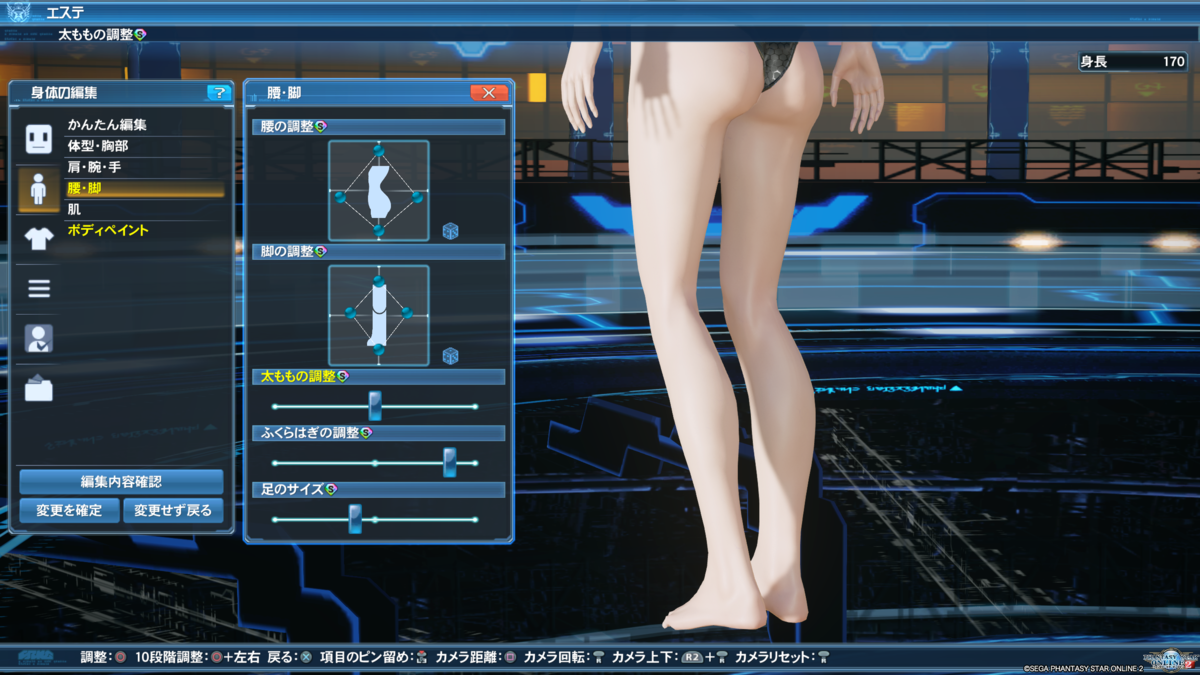The height and width of the screenshot is (675, 1200).
Task: Select ボディペイント menu entry
Action: (108, 230)
